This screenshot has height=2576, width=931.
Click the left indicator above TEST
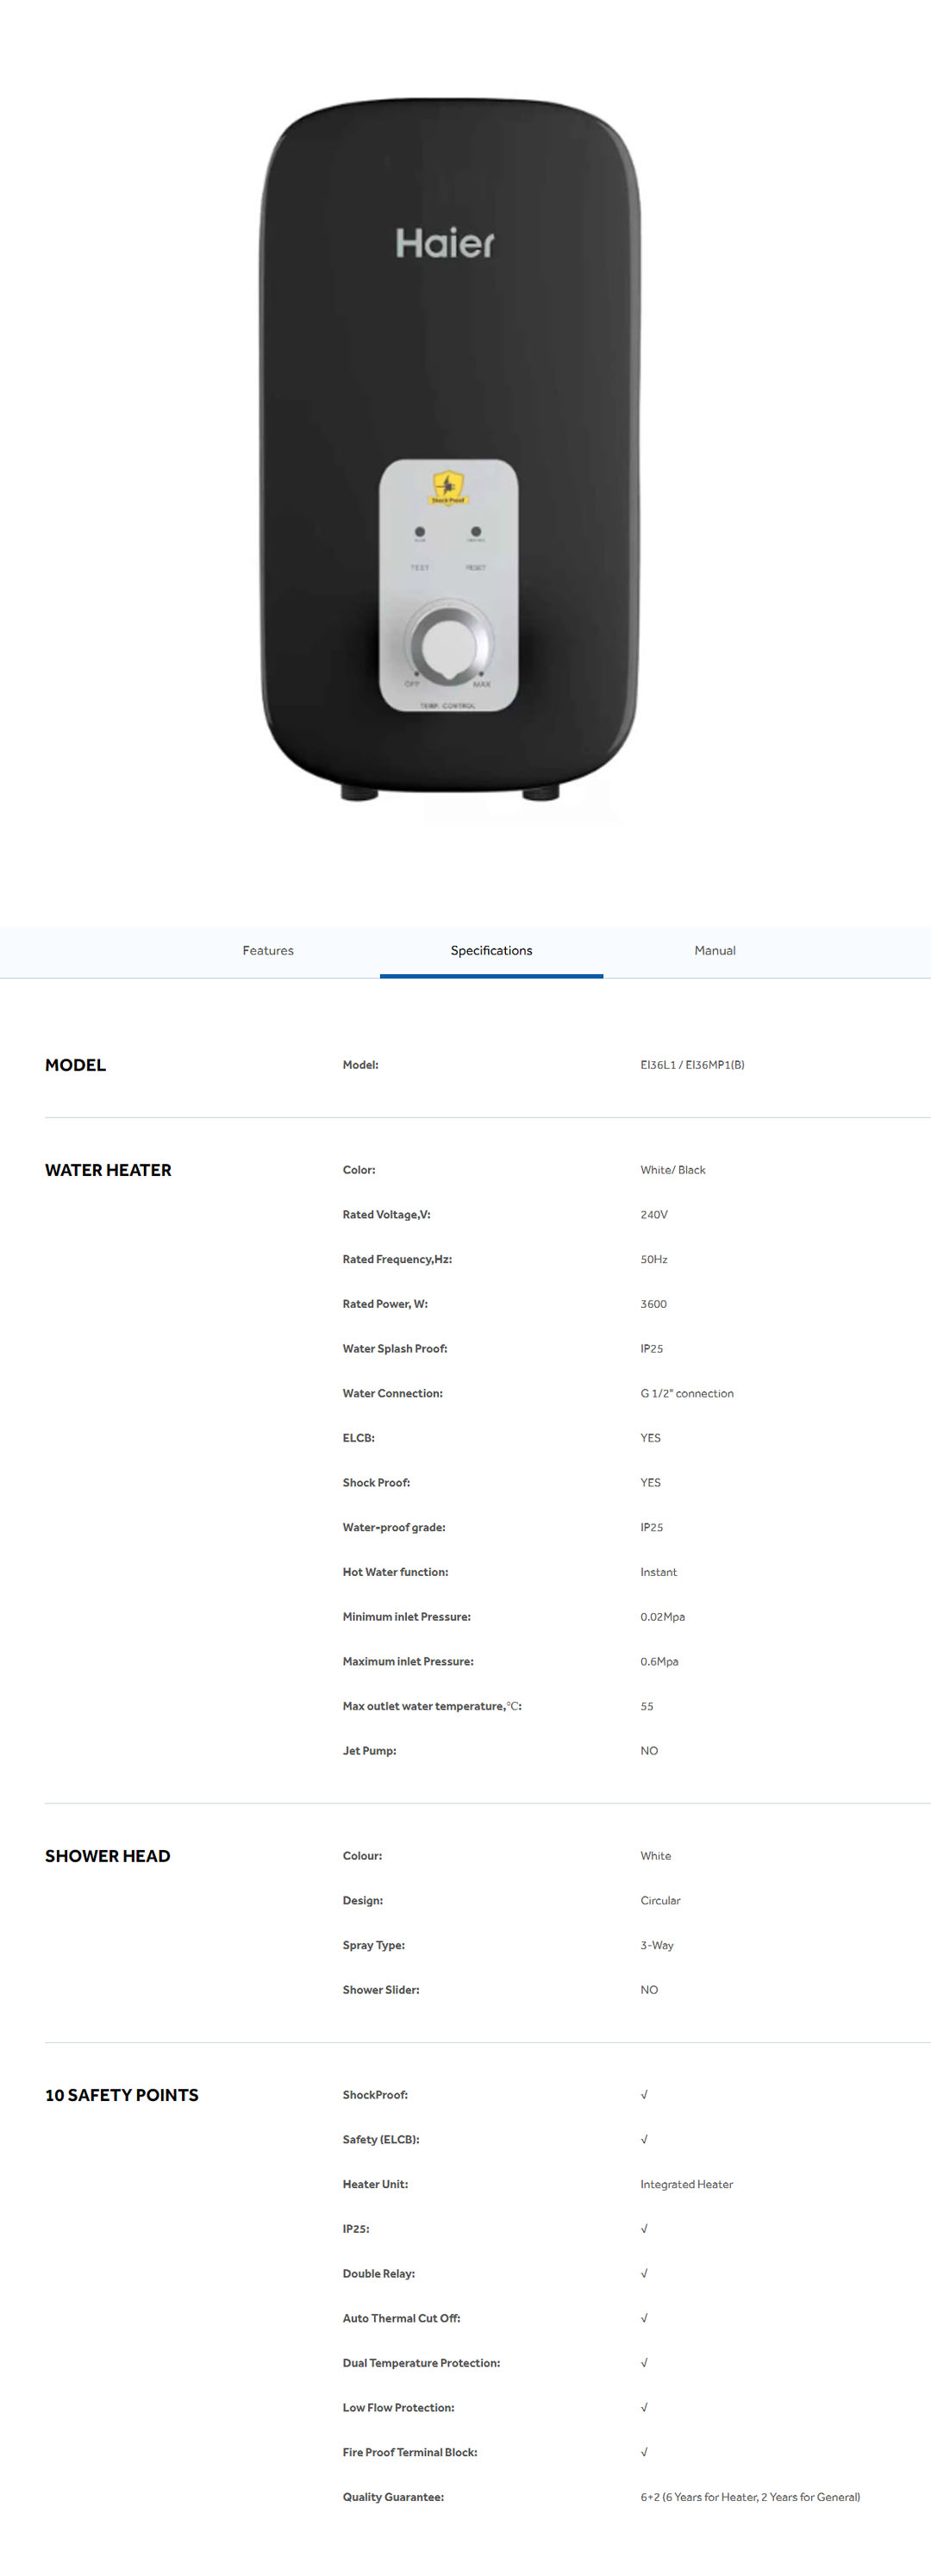[x=420, y=532]
